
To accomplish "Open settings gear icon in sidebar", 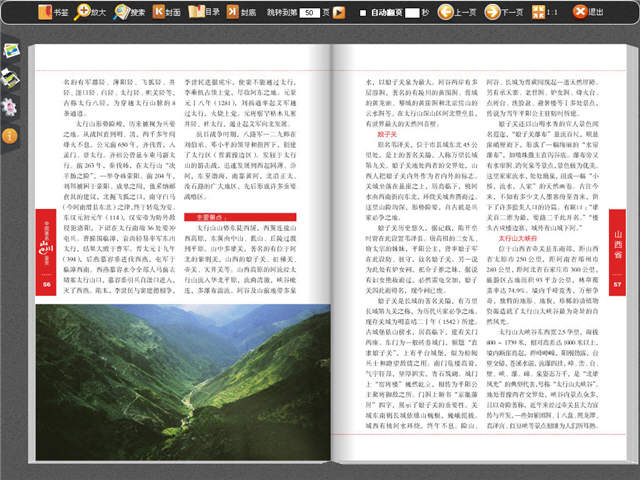I will (9, 107).
